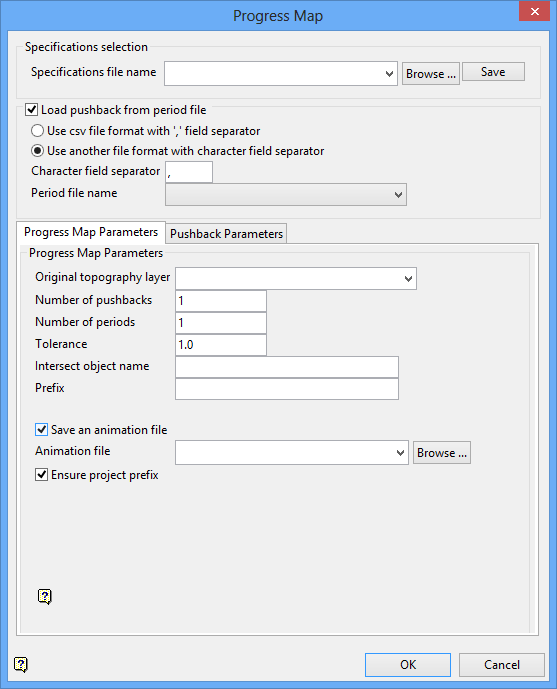Toggle the Save an animation file checkbox
The image size is (557, 689).
41,429
